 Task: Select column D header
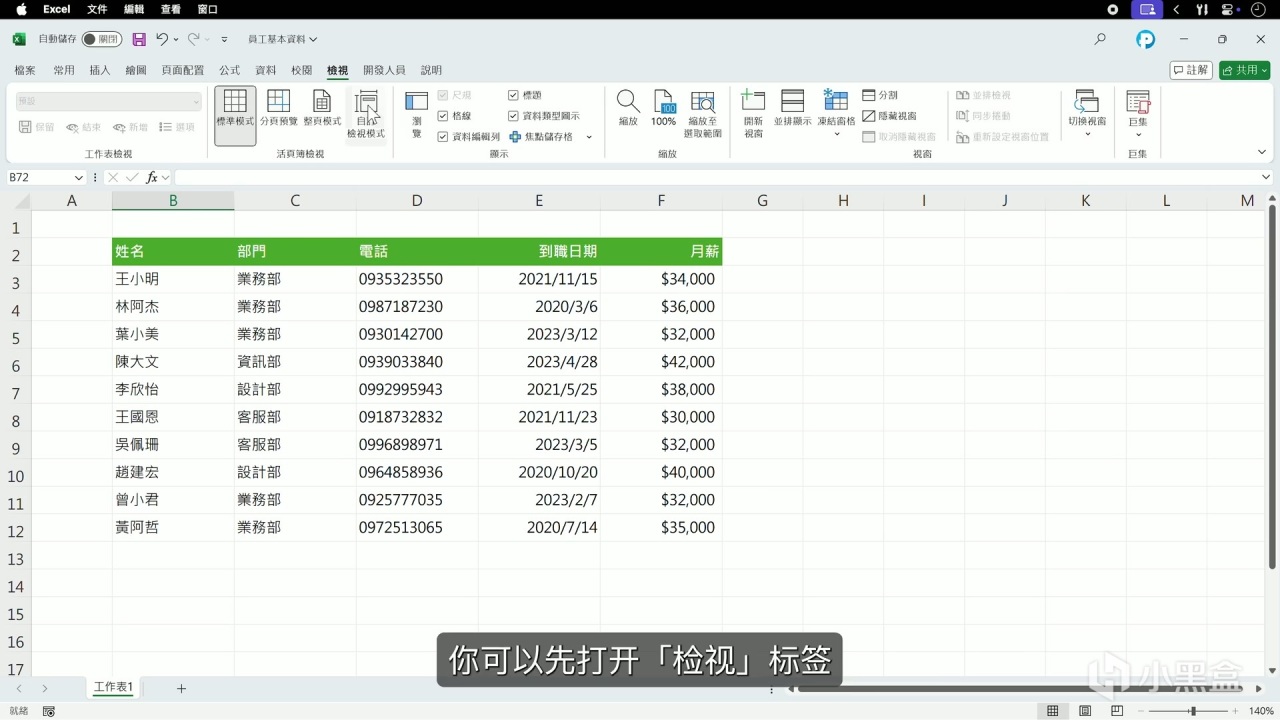pos(417,200)
